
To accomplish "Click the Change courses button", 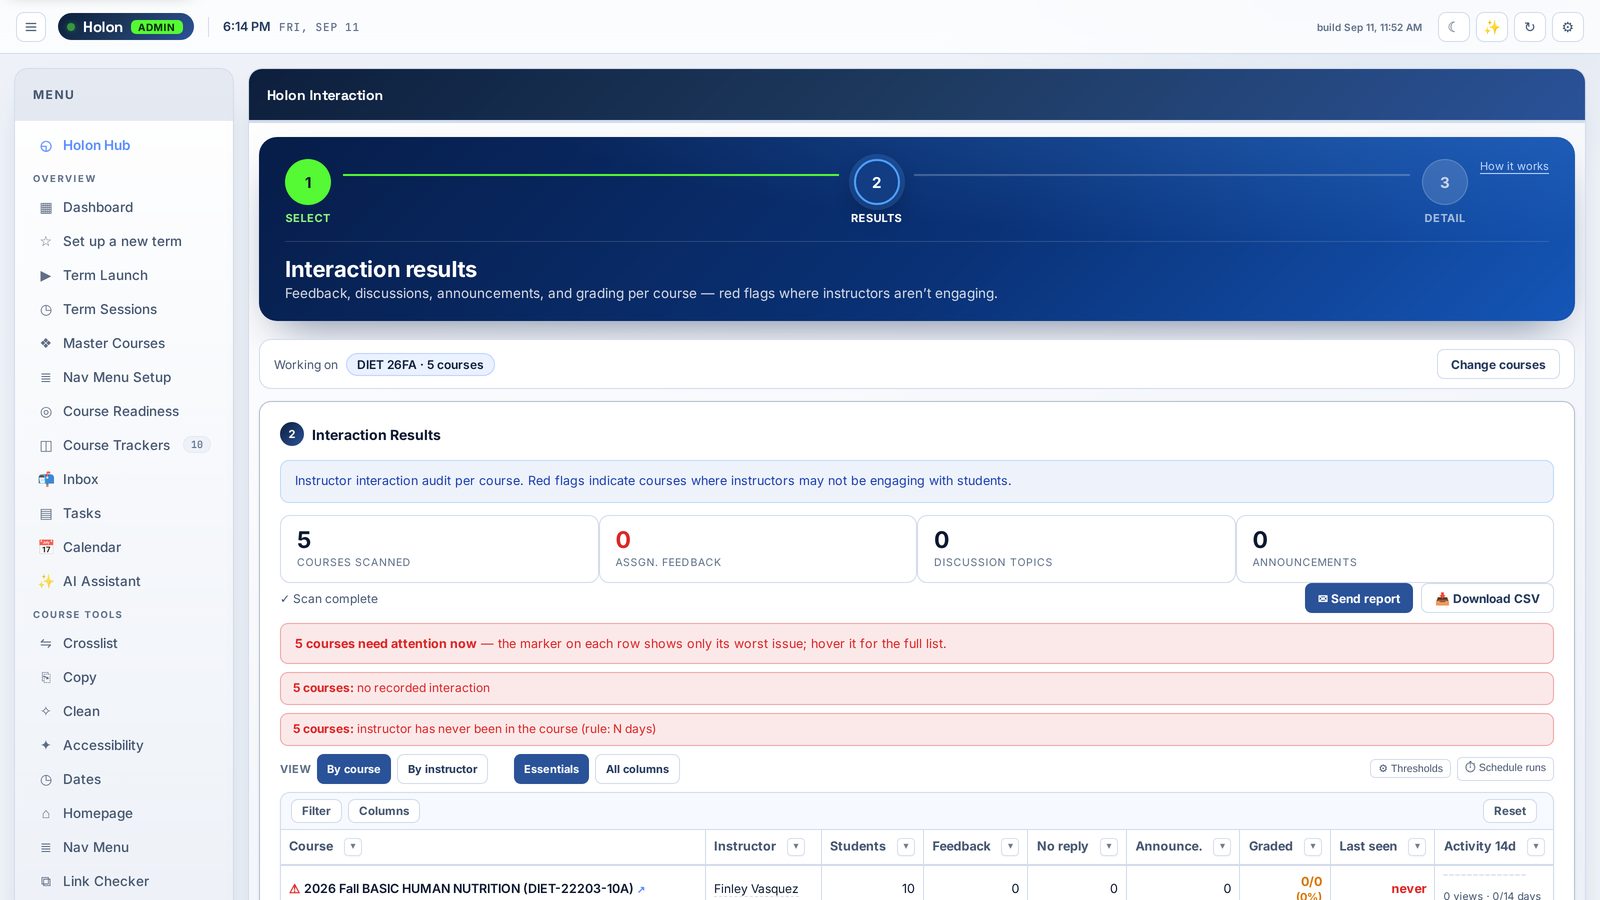I will pyautogui.click(x=1498, y=365).
